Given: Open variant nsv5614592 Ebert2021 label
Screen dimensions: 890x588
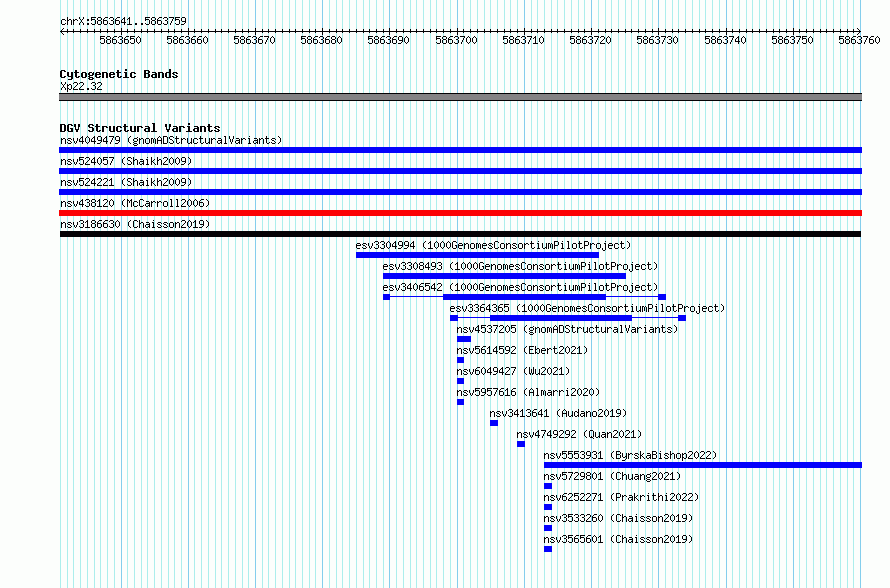Looking at the screenshot, I should 522,350.
